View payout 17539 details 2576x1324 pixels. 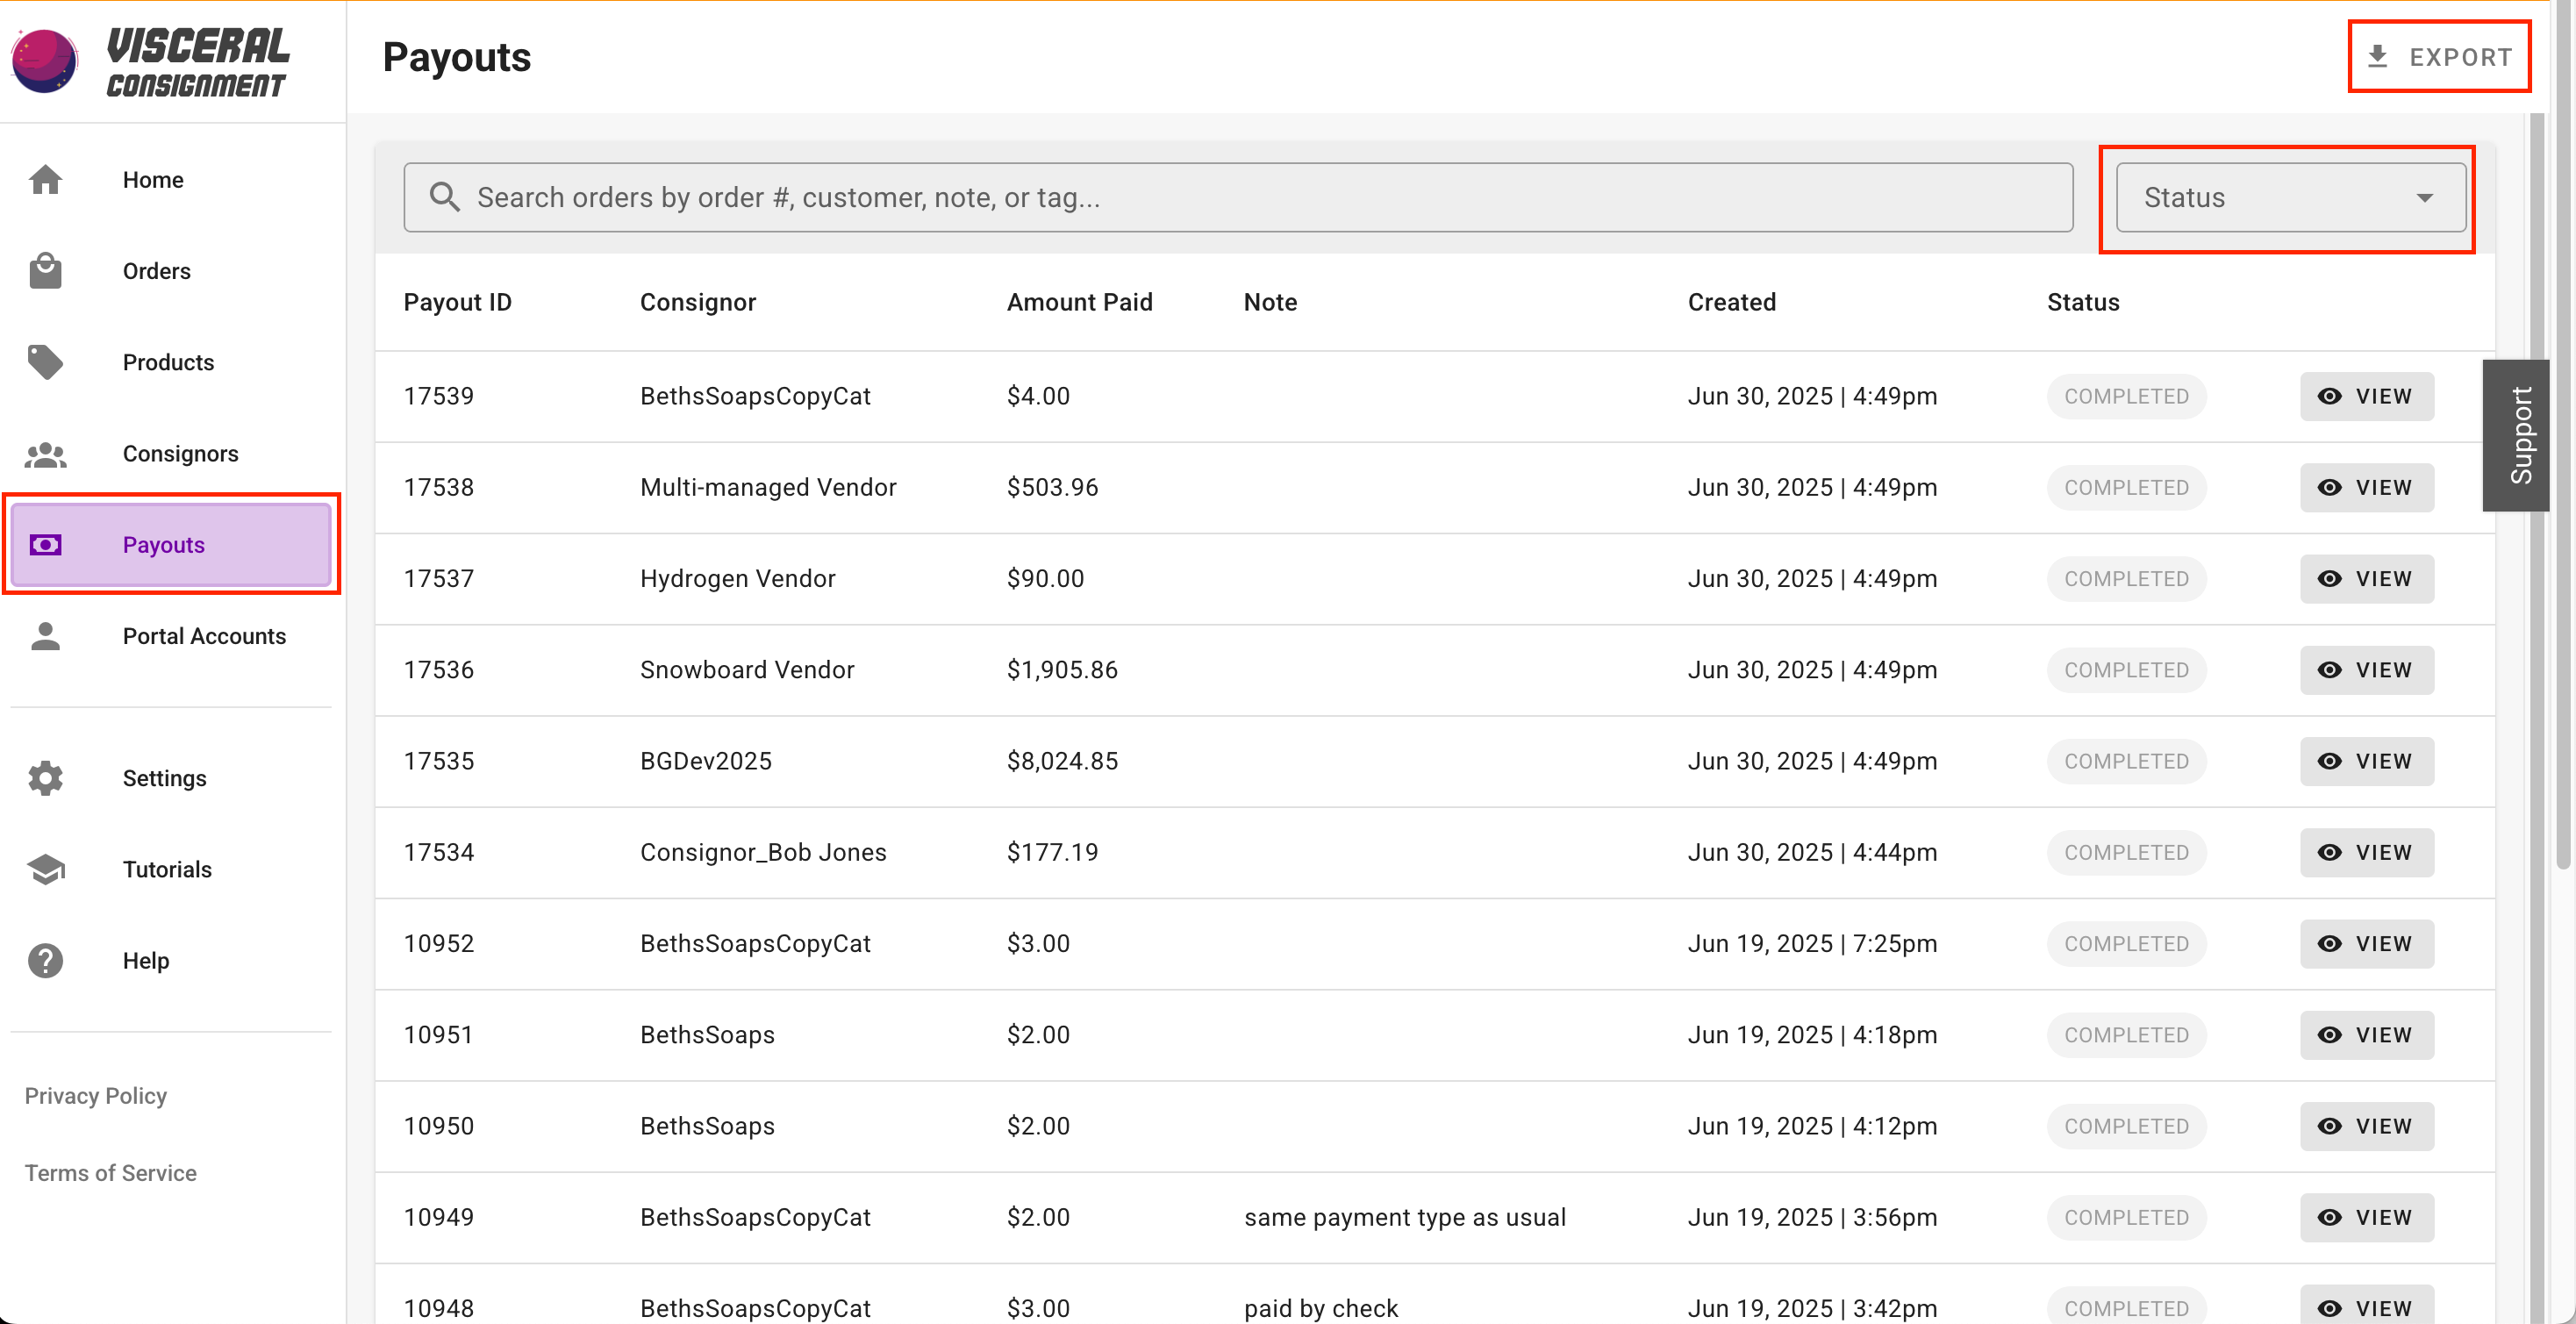[2366, 396]
